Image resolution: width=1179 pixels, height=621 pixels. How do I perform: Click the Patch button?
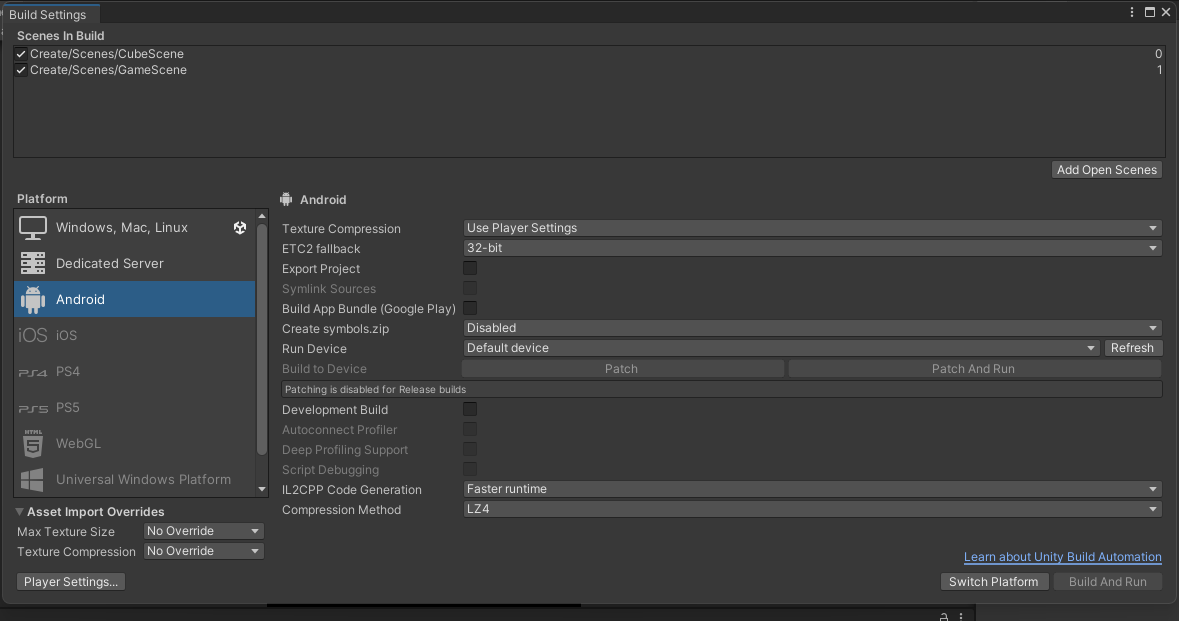click(x=622, y=368)
